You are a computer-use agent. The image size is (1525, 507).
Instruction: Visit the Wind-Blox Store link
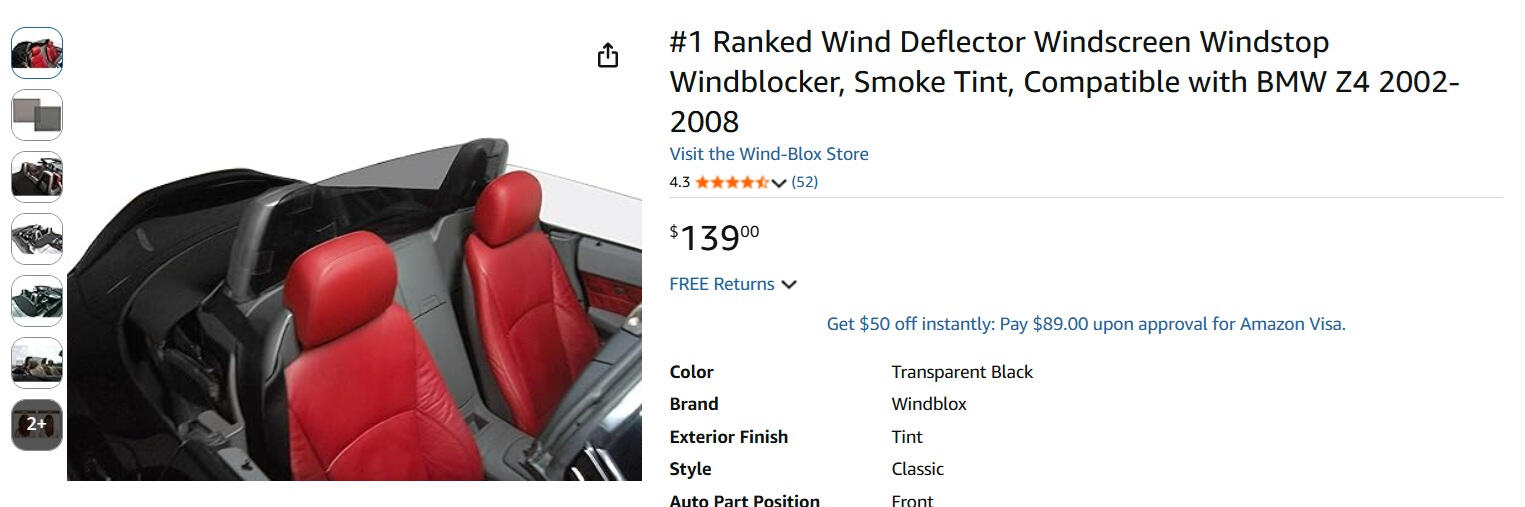click(768, 154)
